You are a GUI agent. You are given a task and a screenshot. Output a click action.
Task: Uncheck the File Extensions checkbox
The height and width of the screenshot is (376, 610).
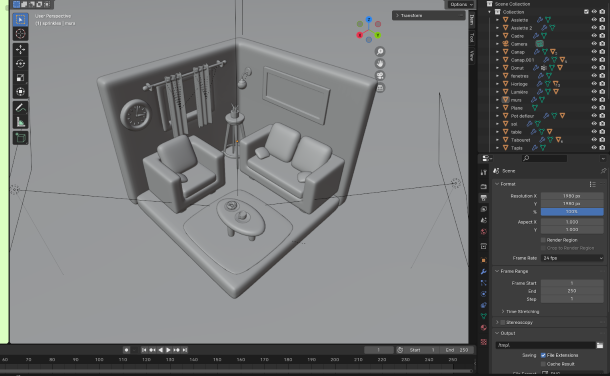[x=543, y=355]
